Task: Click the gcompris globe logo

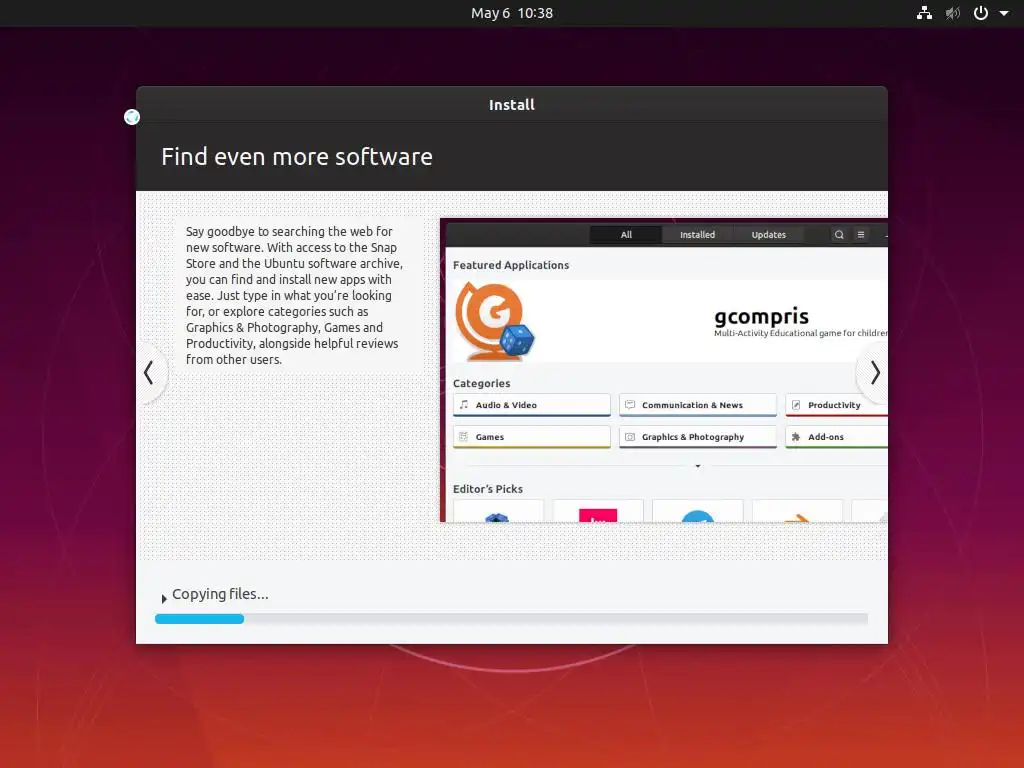Action: tap(494, 321)
